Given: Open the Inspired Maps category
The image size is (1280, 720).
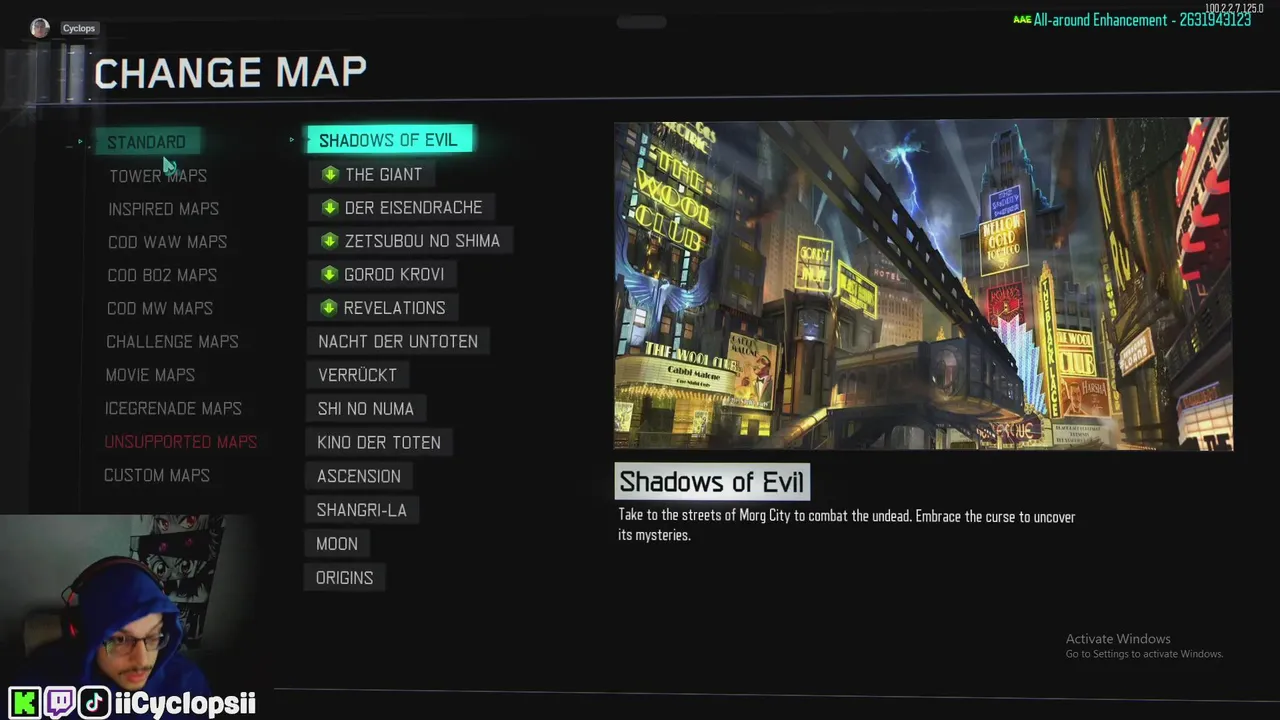Looking at the screenshot, I should [163, 209].
